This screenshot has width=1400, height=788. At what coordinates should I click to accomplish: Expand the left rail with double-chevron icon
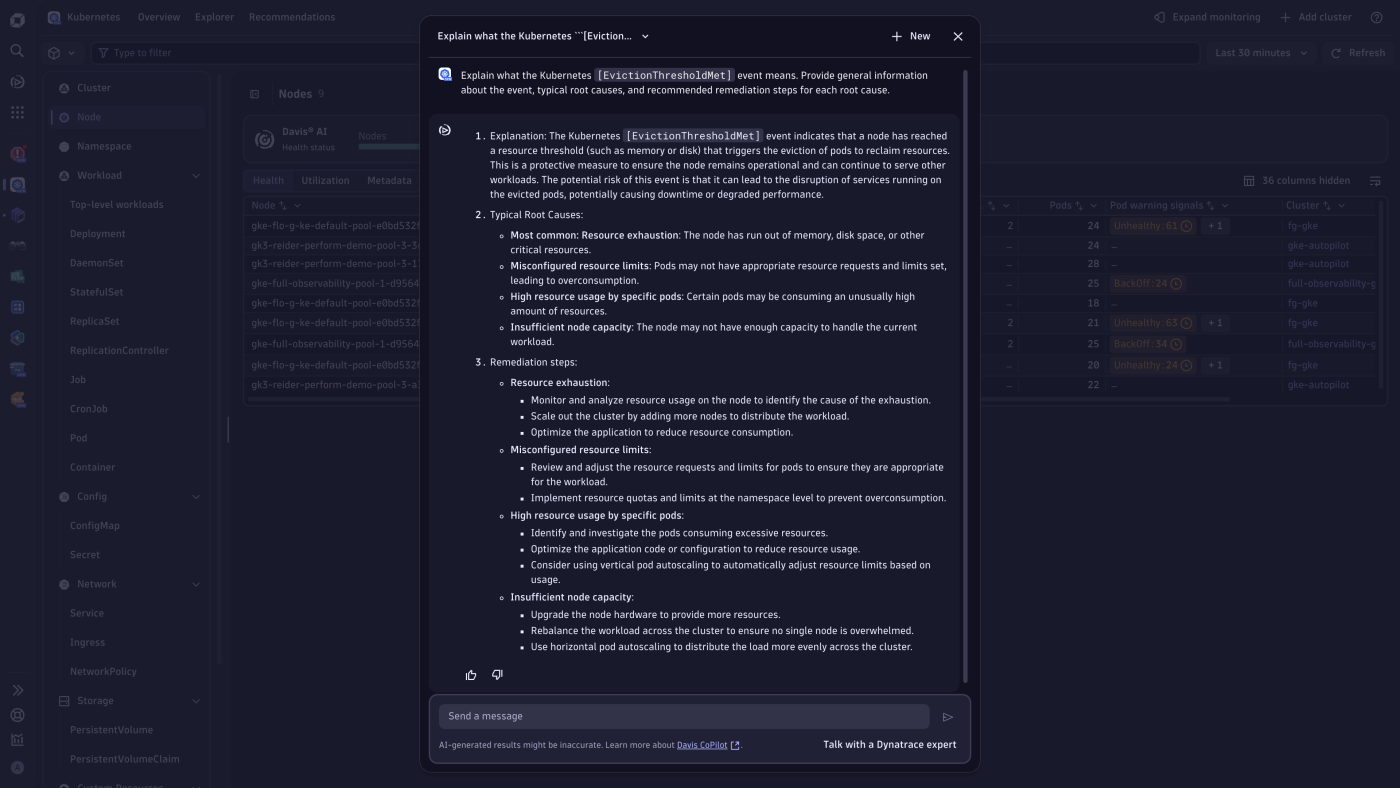pos(17,690)
